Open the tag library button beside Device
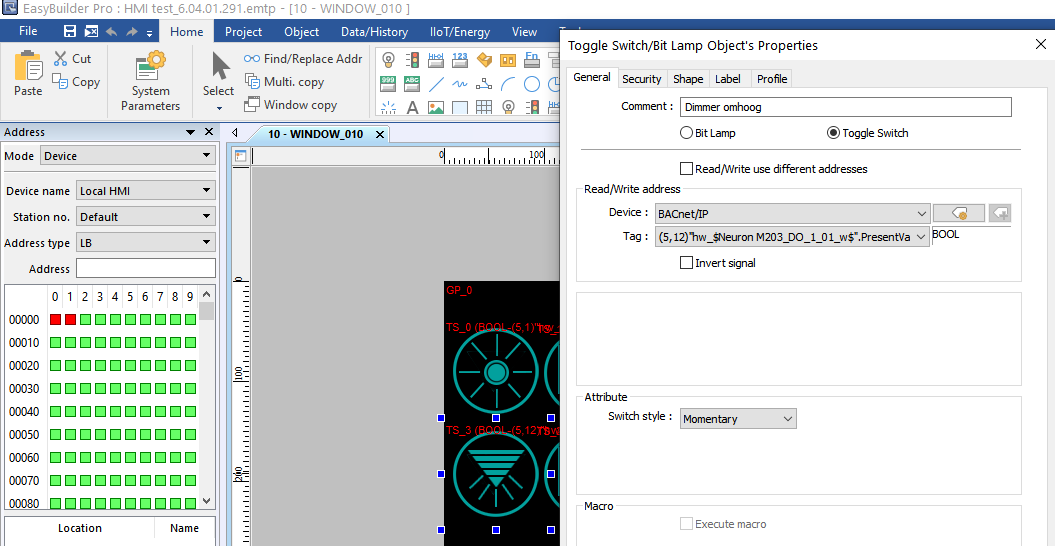The height and width of the screenshot is (546, 1055). 958,213
